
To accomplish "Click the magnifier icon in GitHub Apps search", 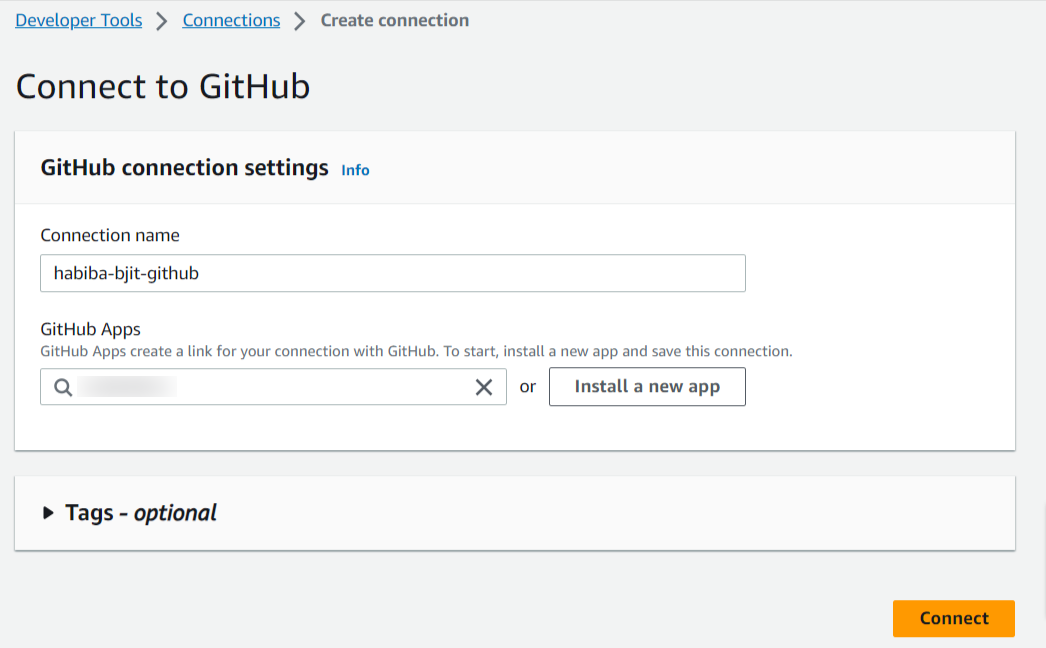I will pos(63,387).
